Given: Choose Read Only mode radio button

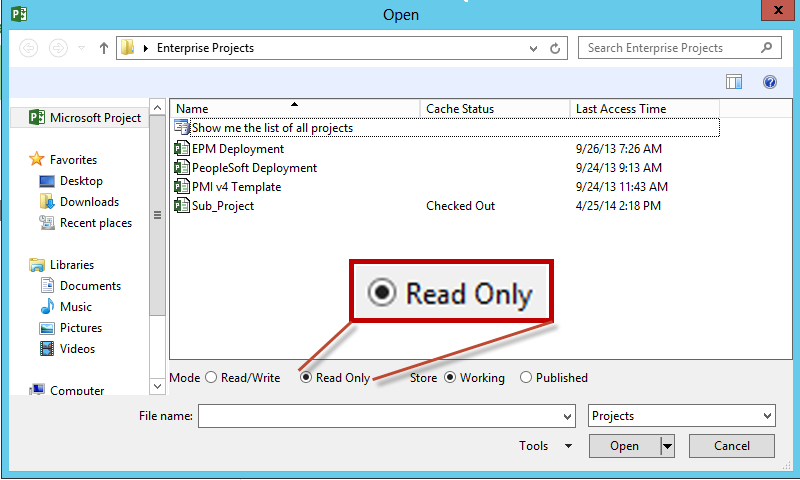Looking at the screenshot, I should point(306,377).
